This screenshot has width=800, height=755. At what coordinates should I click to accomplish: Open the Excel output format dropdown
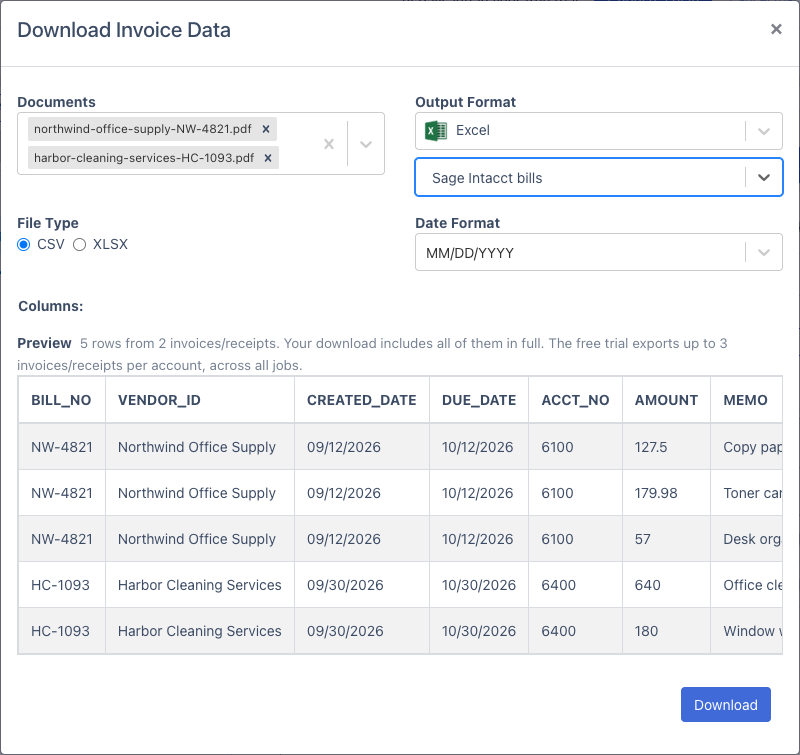click(x=763, y=131)
